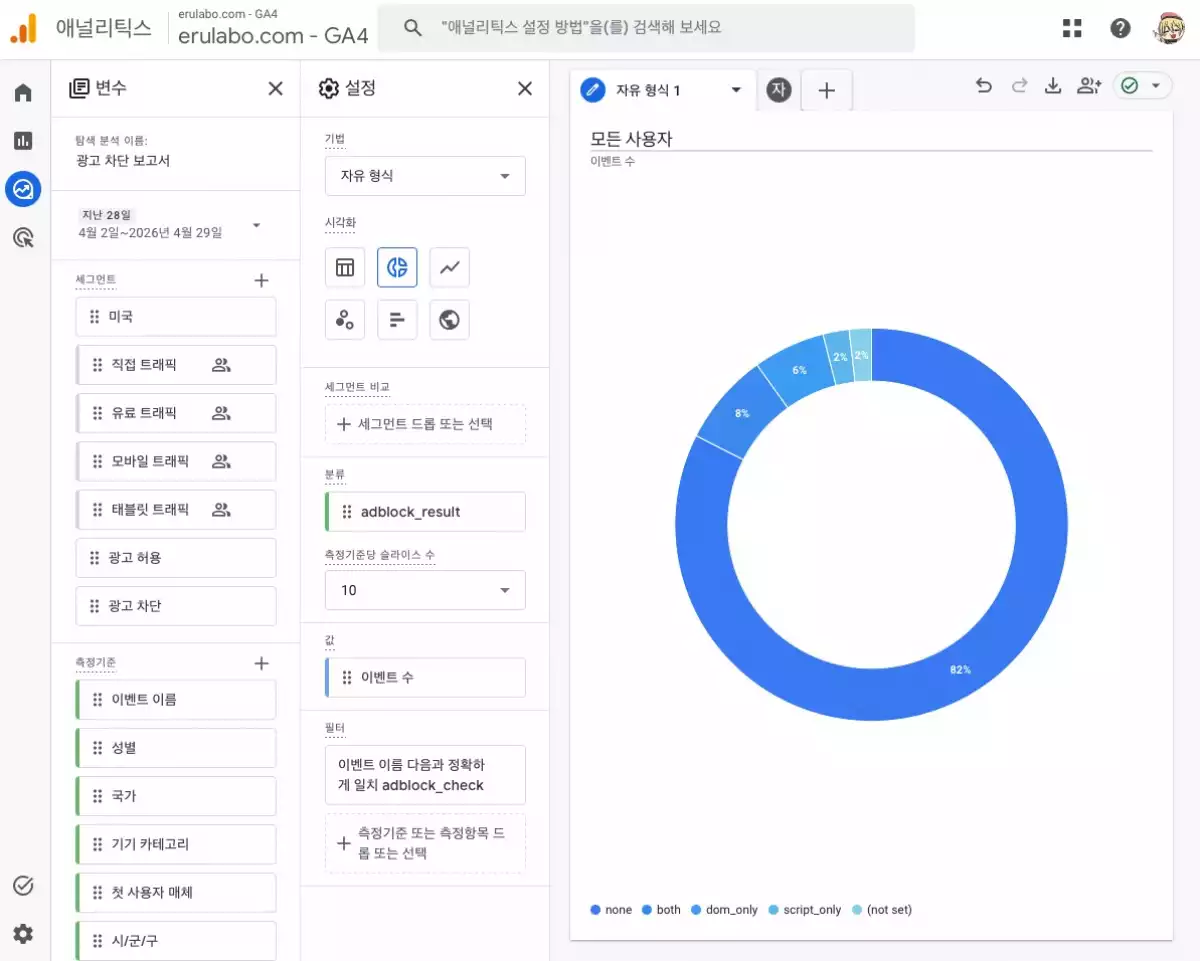Screen dimensions: 1200x961
Task: Add a new exploration tab
Action: coord(826,91)
